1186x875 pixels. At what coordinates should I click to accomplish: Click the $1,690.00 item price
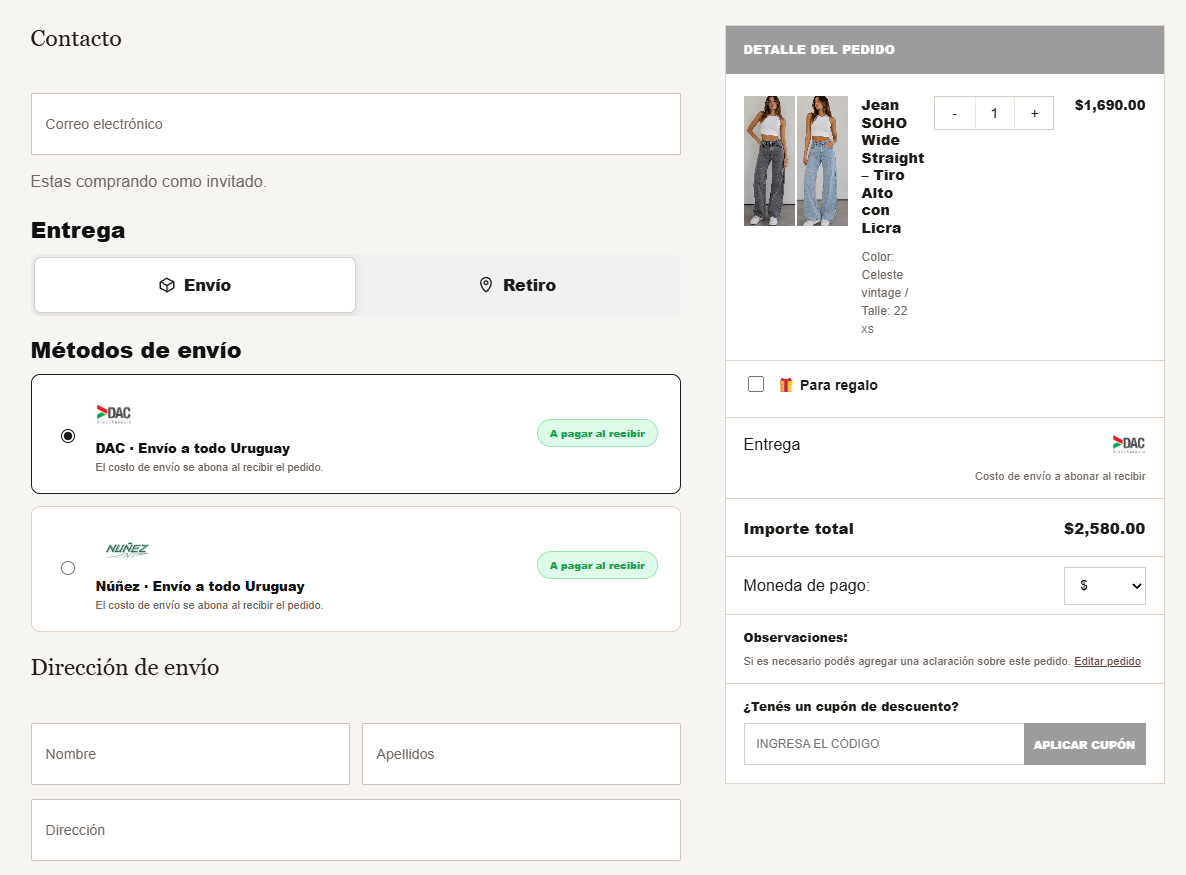[1110, 105]
